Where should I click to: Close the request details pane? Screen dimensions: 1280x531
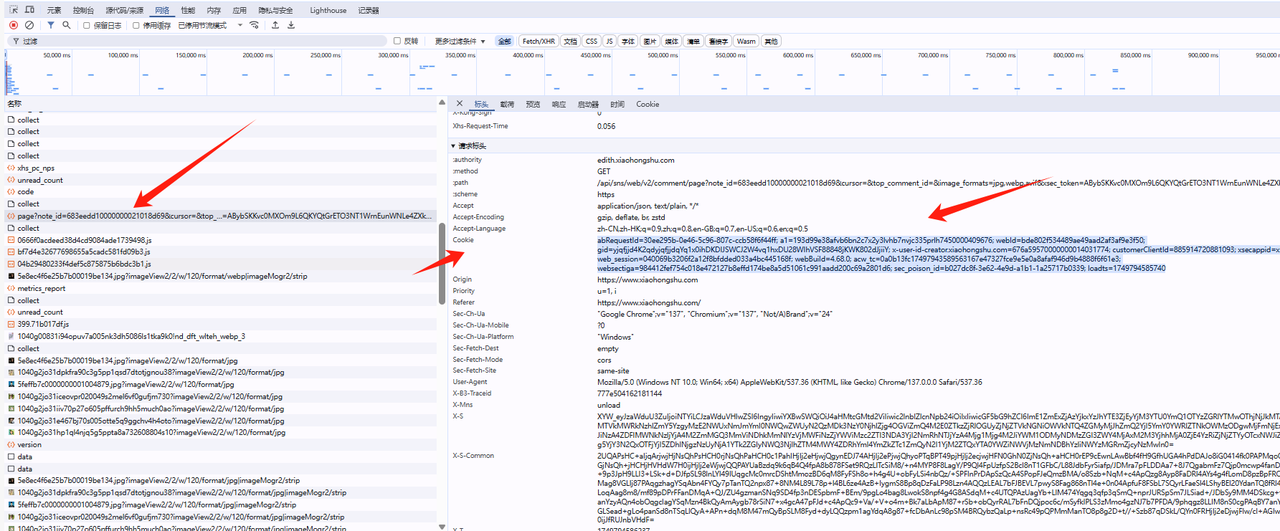[459, 104]
